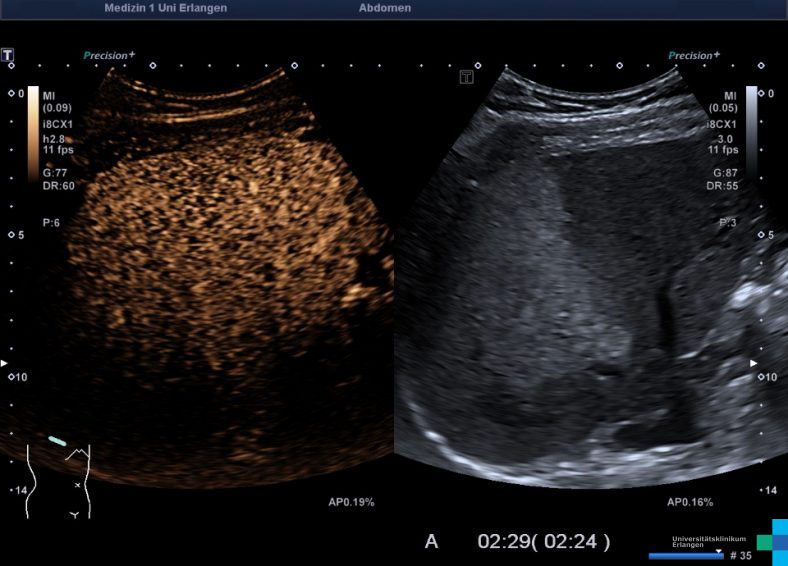Image resolution: width=788 pixels, height=566 pixels.
Task: Click the grey T marker above grayscale image
Action: click(x=466, y=77)
